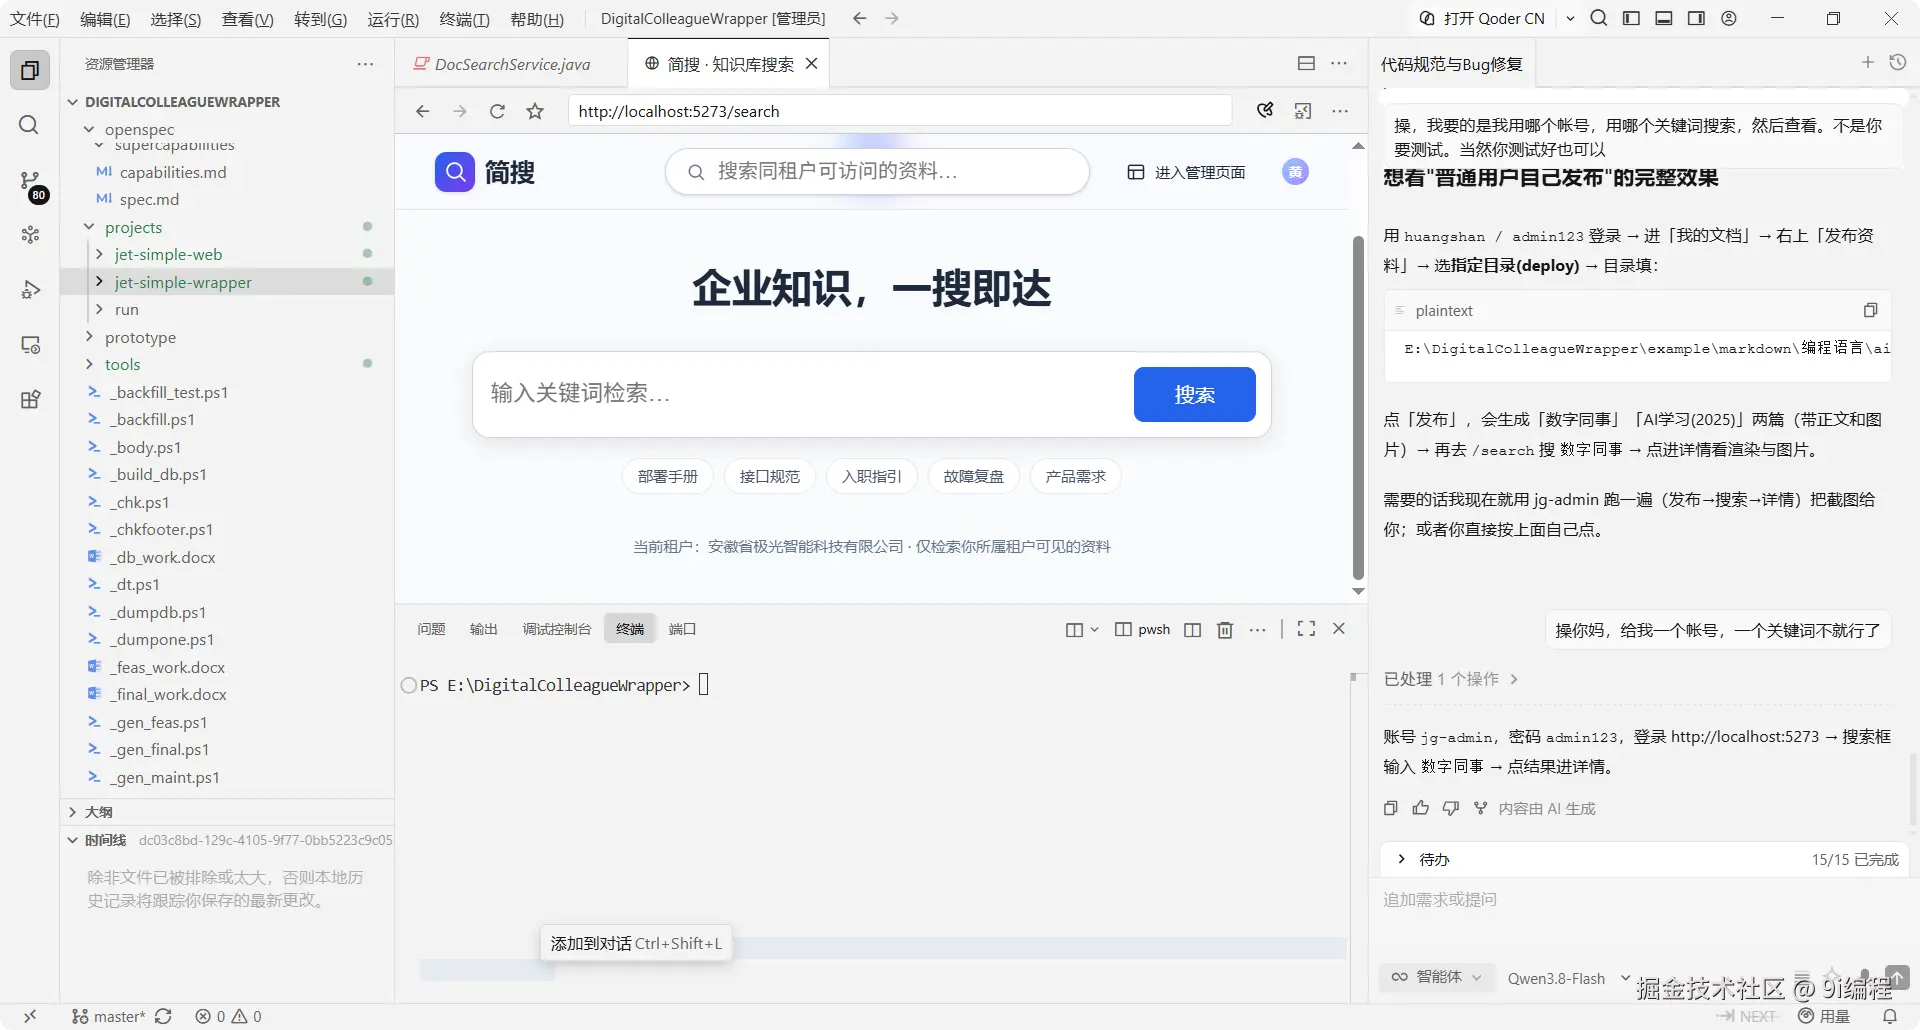Switch to the 问题 panel tab
The image size is (1920, 1030).
pyautogui.click(x=431, y=629)
